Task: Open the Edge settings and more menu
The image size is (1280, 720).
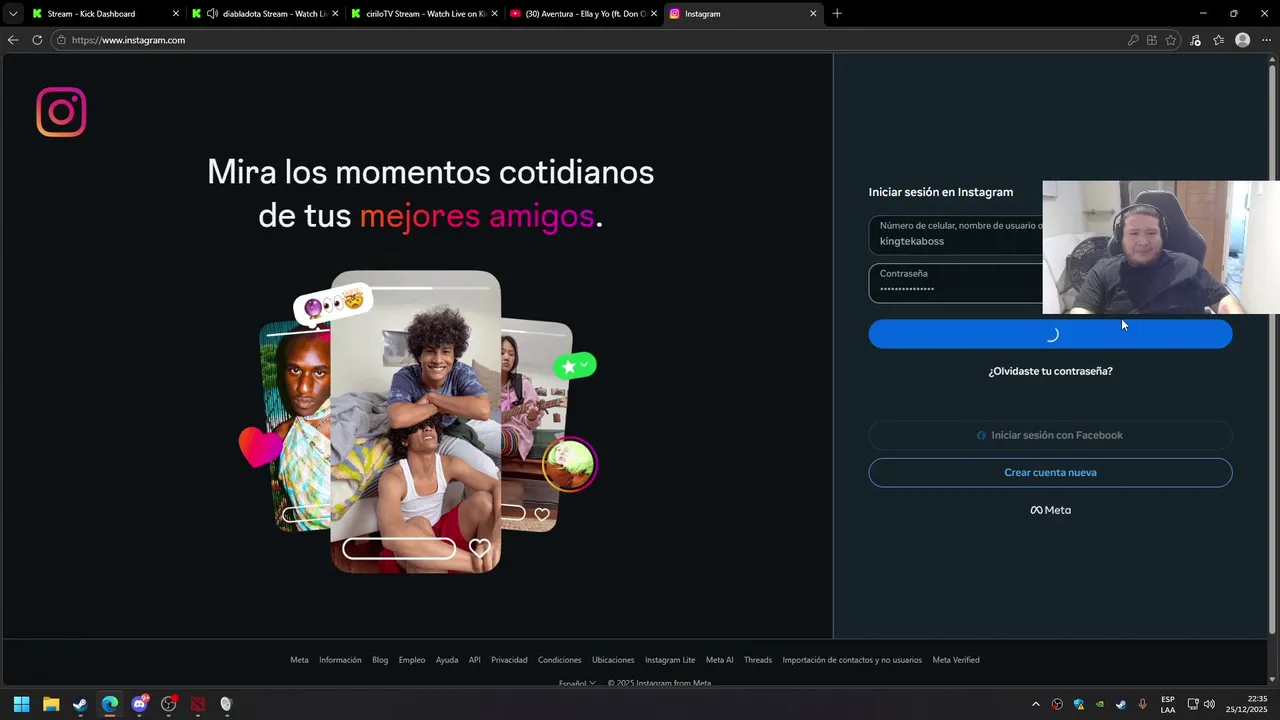Action: [x=1266, y=40]
